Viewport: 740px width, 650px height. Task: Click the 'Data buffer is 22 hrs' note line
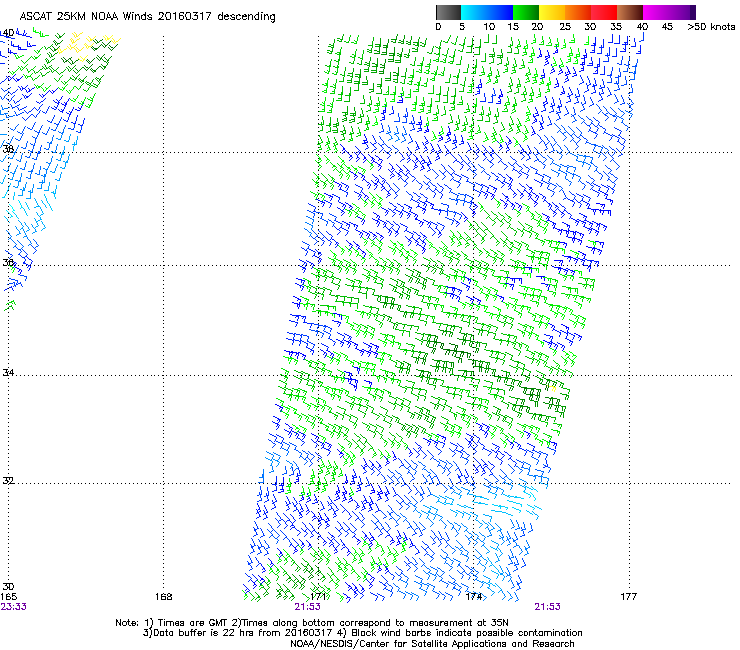coord(362,633)
